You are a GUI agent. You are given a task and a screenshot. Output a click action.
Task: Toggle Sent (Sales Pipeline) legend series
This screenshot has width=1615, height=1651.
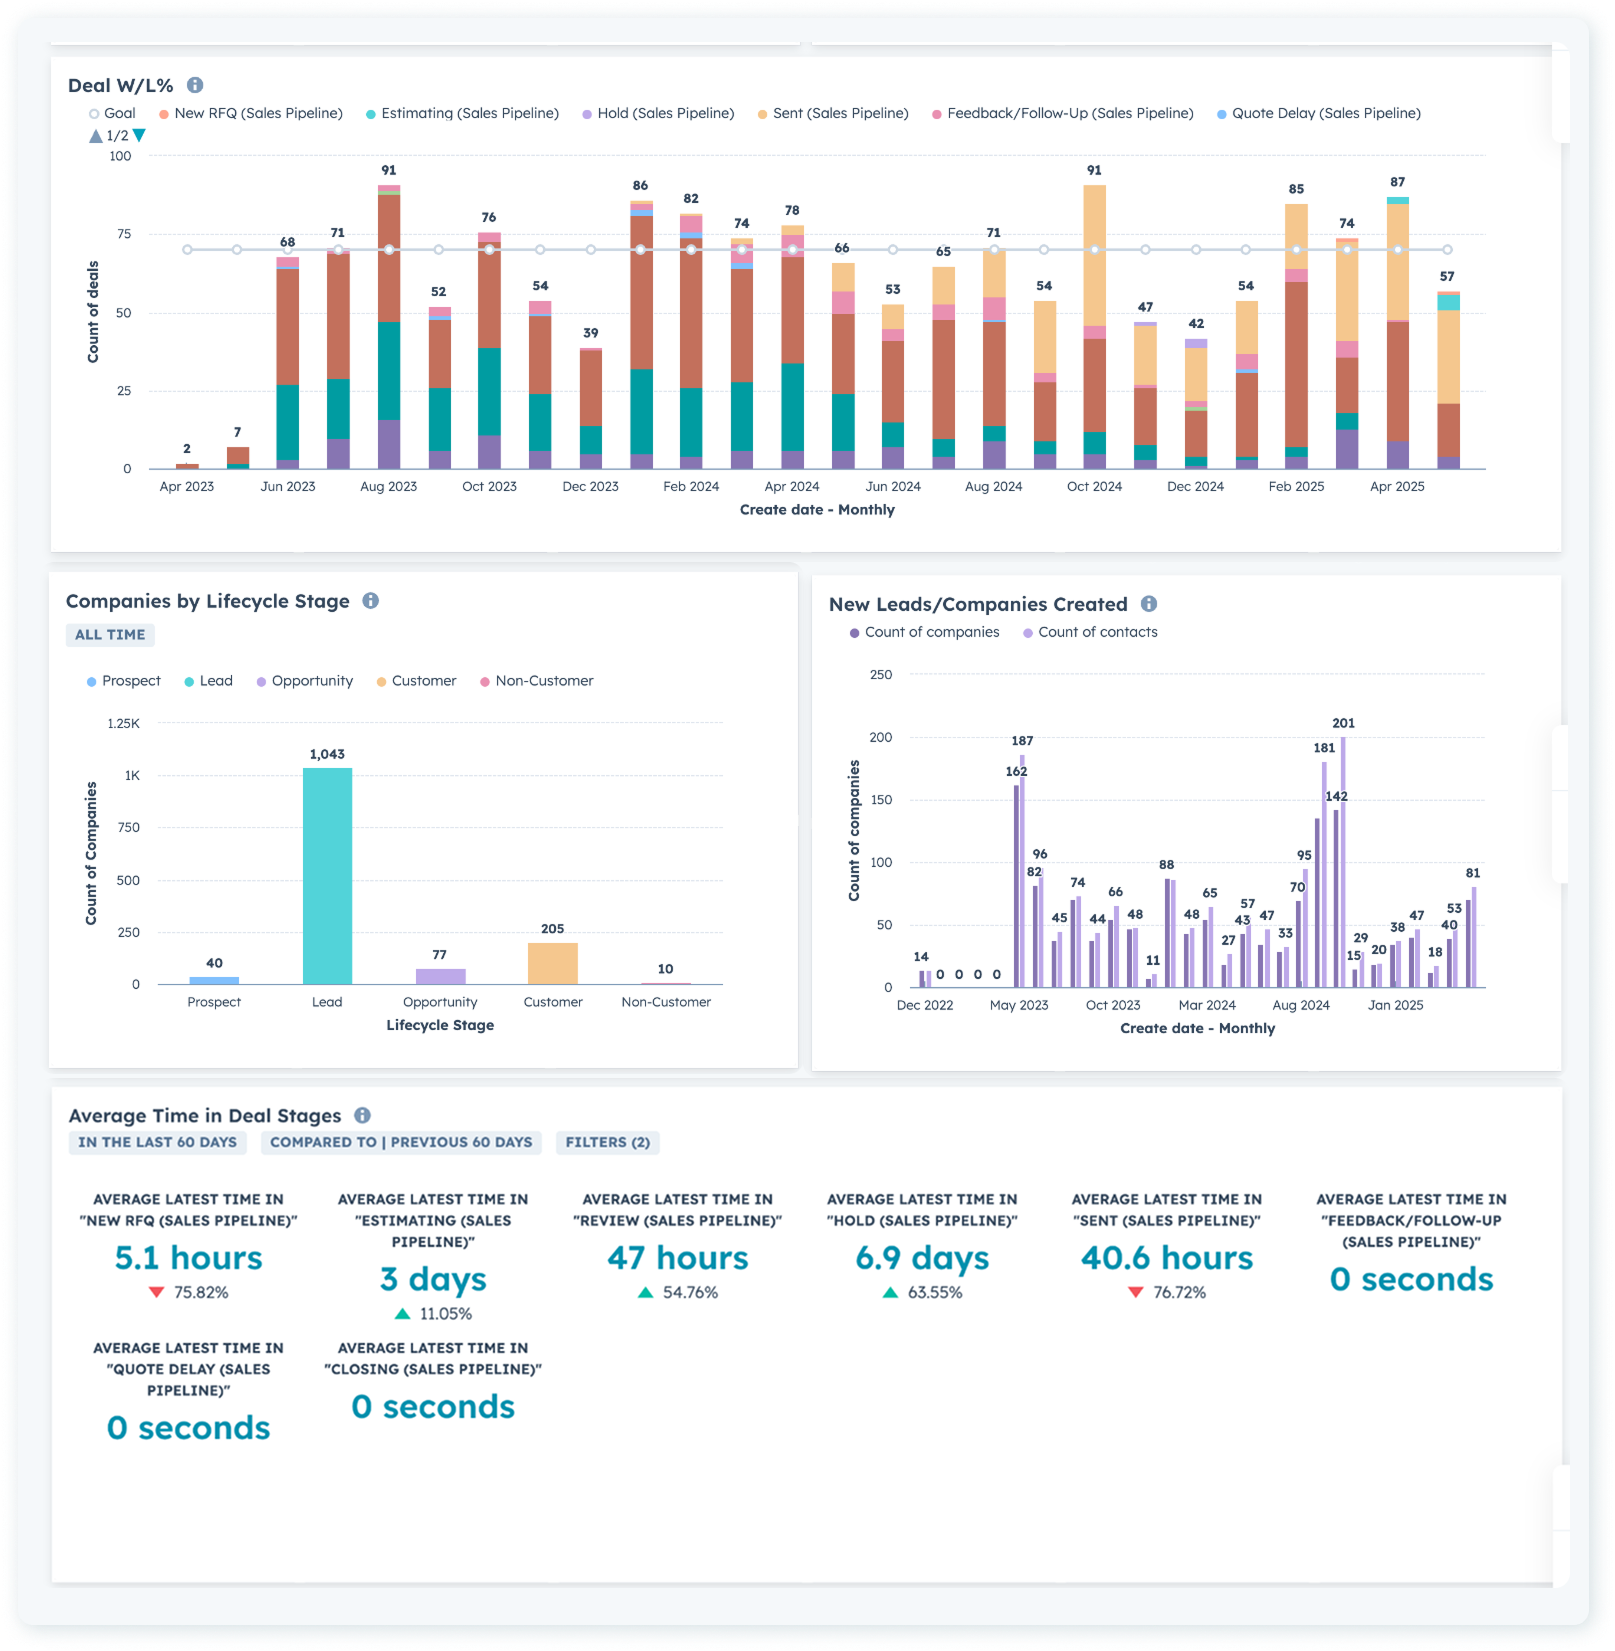(x=833, y=113)
